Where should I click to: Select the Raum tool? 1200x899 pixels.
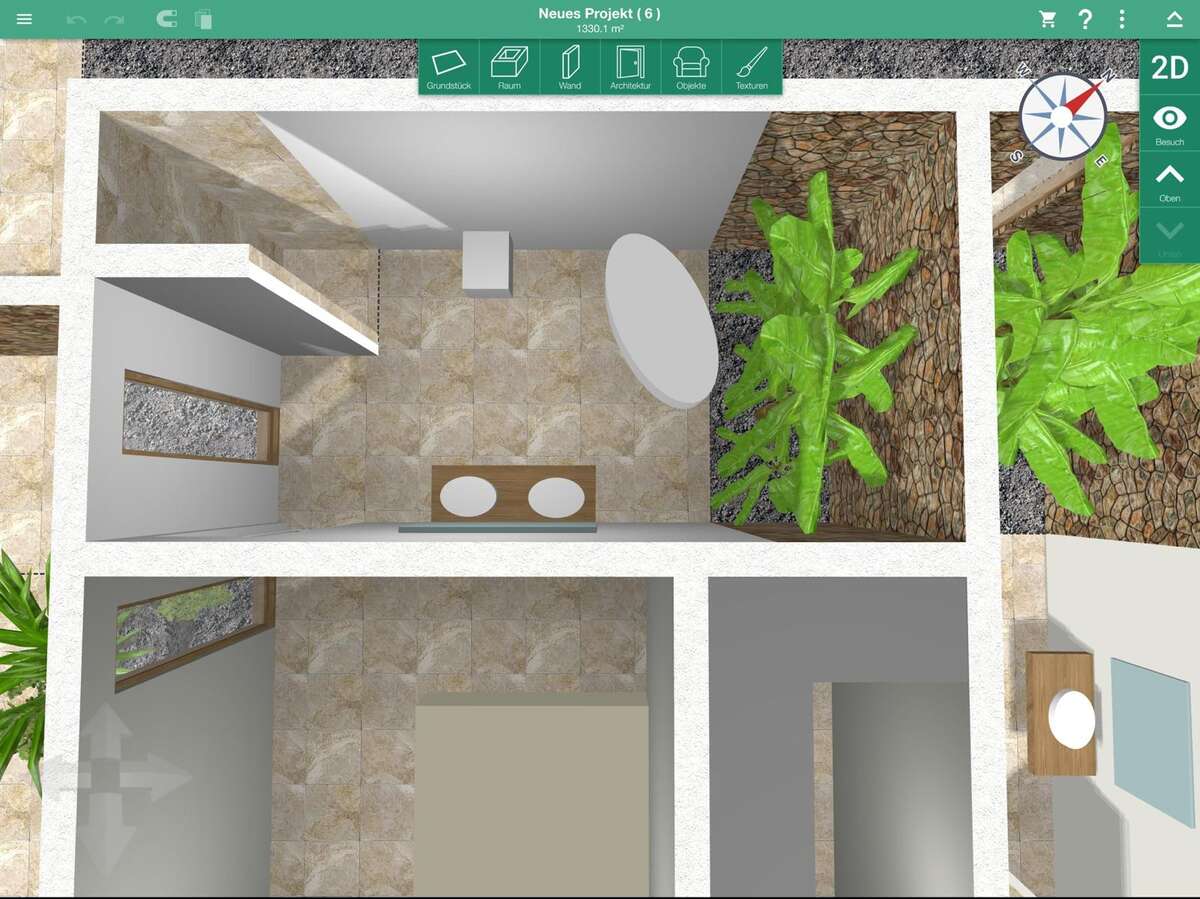point(509,68)
